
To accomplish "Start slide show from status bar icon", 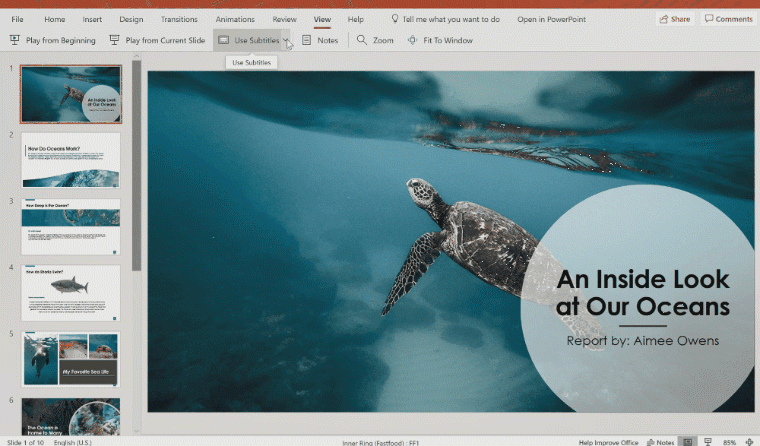I will click(708, 441).
